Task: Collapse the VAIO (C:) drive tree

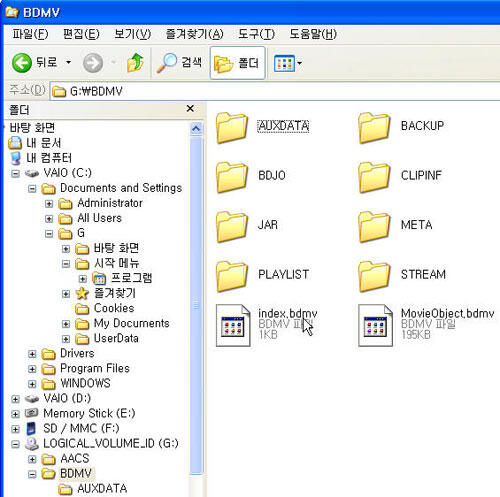Action: point(15,173)
